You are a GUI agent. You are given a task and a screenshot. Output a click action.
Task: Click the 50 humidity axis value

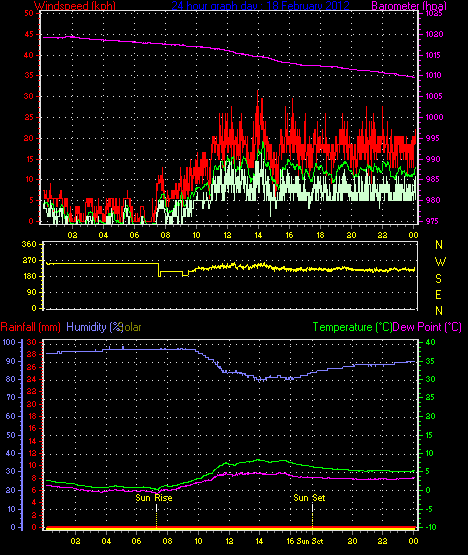[11, 435]
